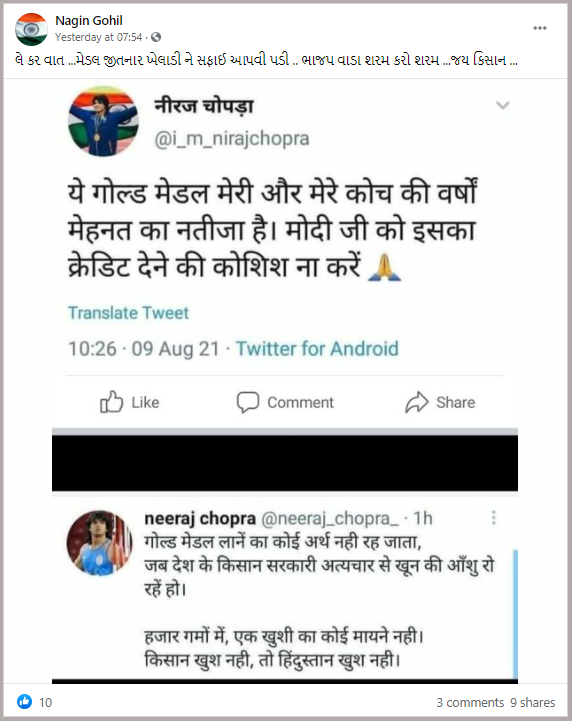Click the arrow Share icon
The width and height of the screenshot is (572, 721).
[x=417, y=402]
